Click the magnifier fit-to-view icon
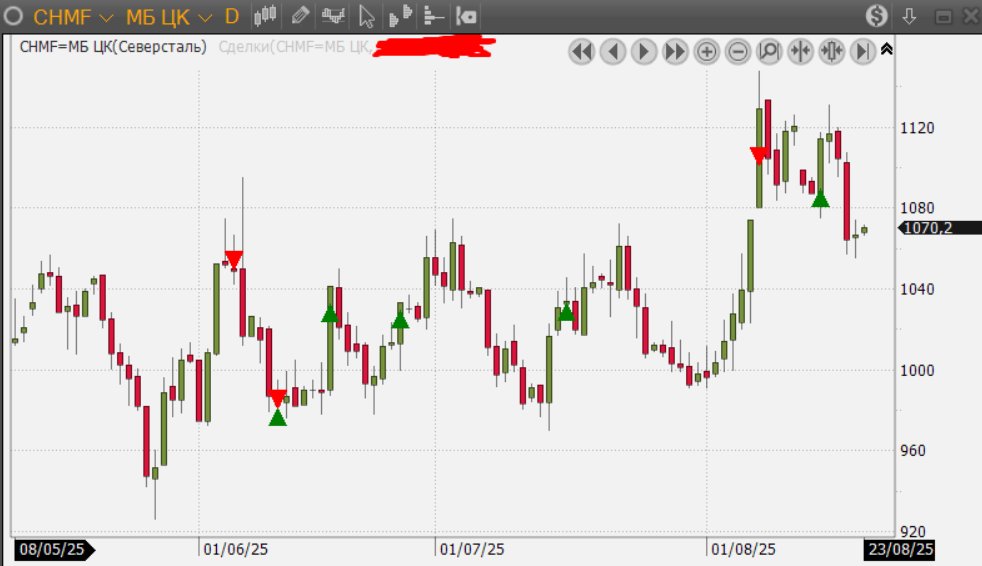This screenshot has width=982, height=566. [x=769, y=51]
